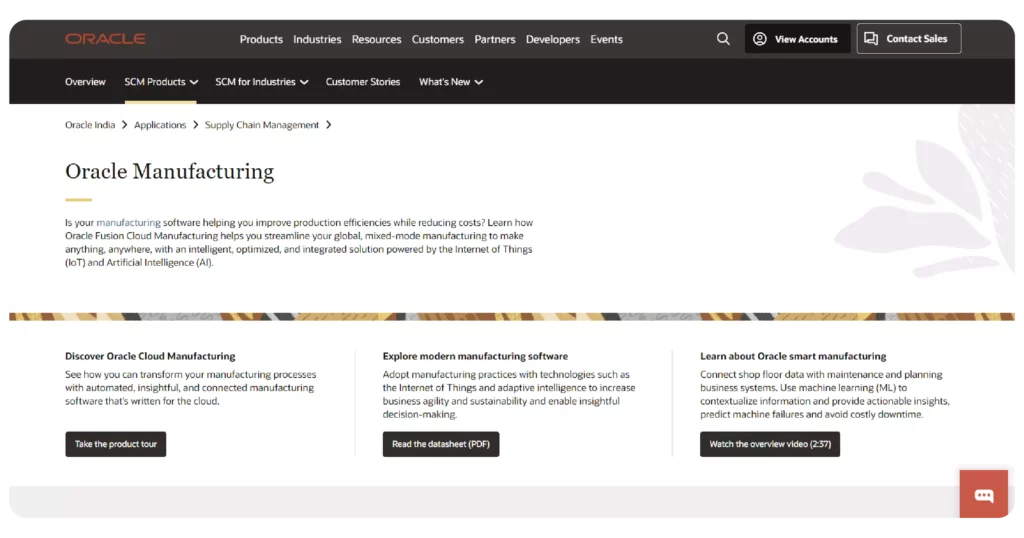This screenshot has height=538, width=1024.
Task: Select the Oracle Manufacturing heading
Action: pyautogui.click(x=169, y=172)
